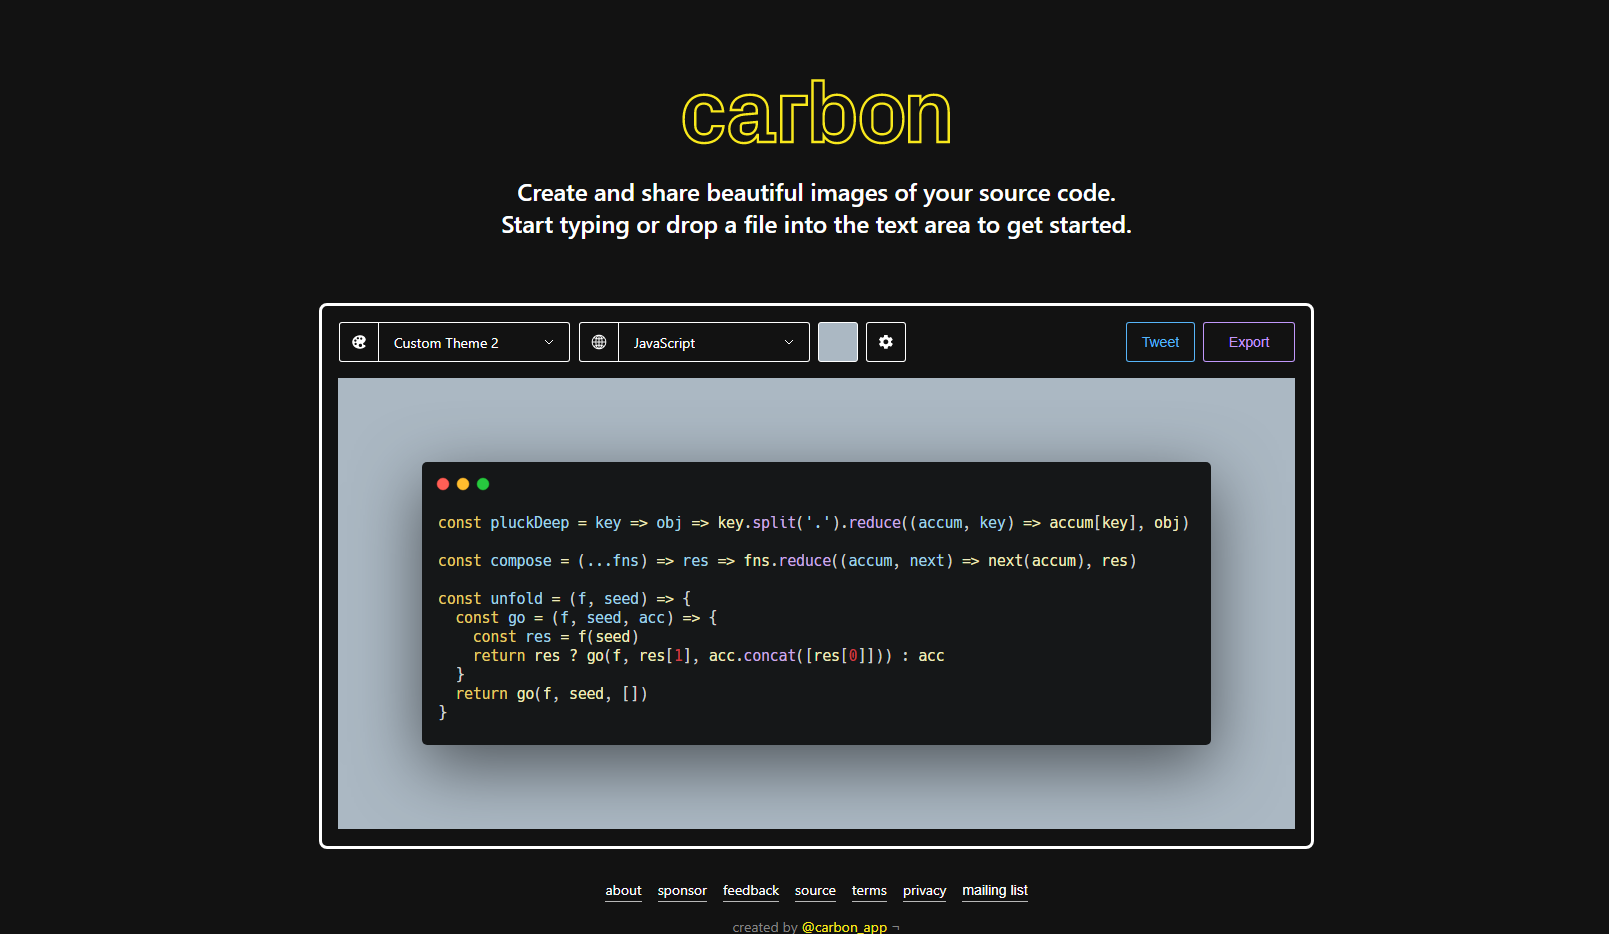Click the Export button

click(1249, 342)
